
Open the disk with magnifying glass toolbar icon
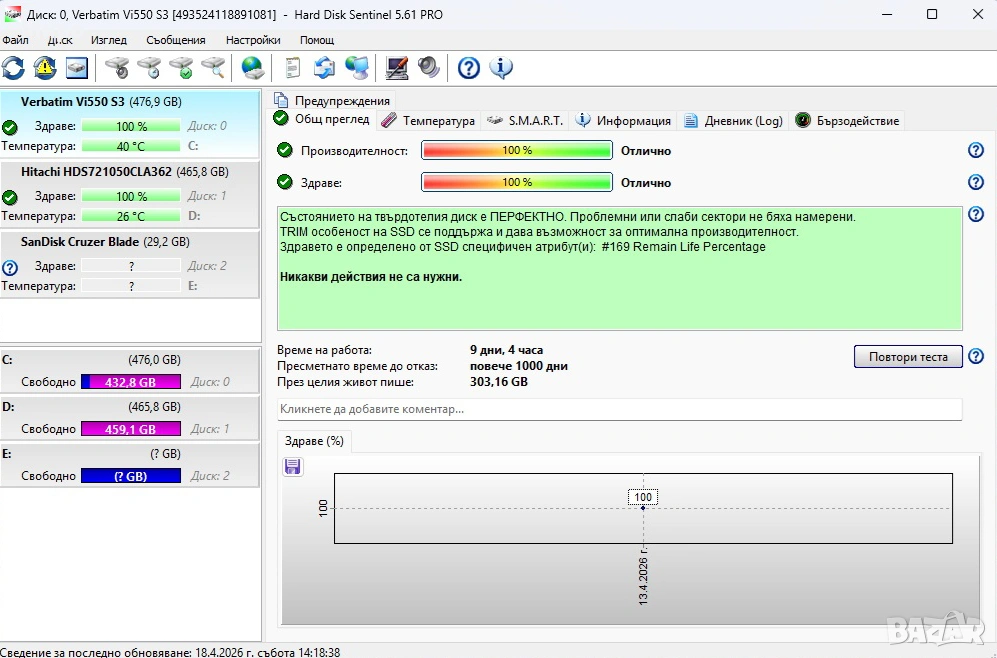click(213, 68)
